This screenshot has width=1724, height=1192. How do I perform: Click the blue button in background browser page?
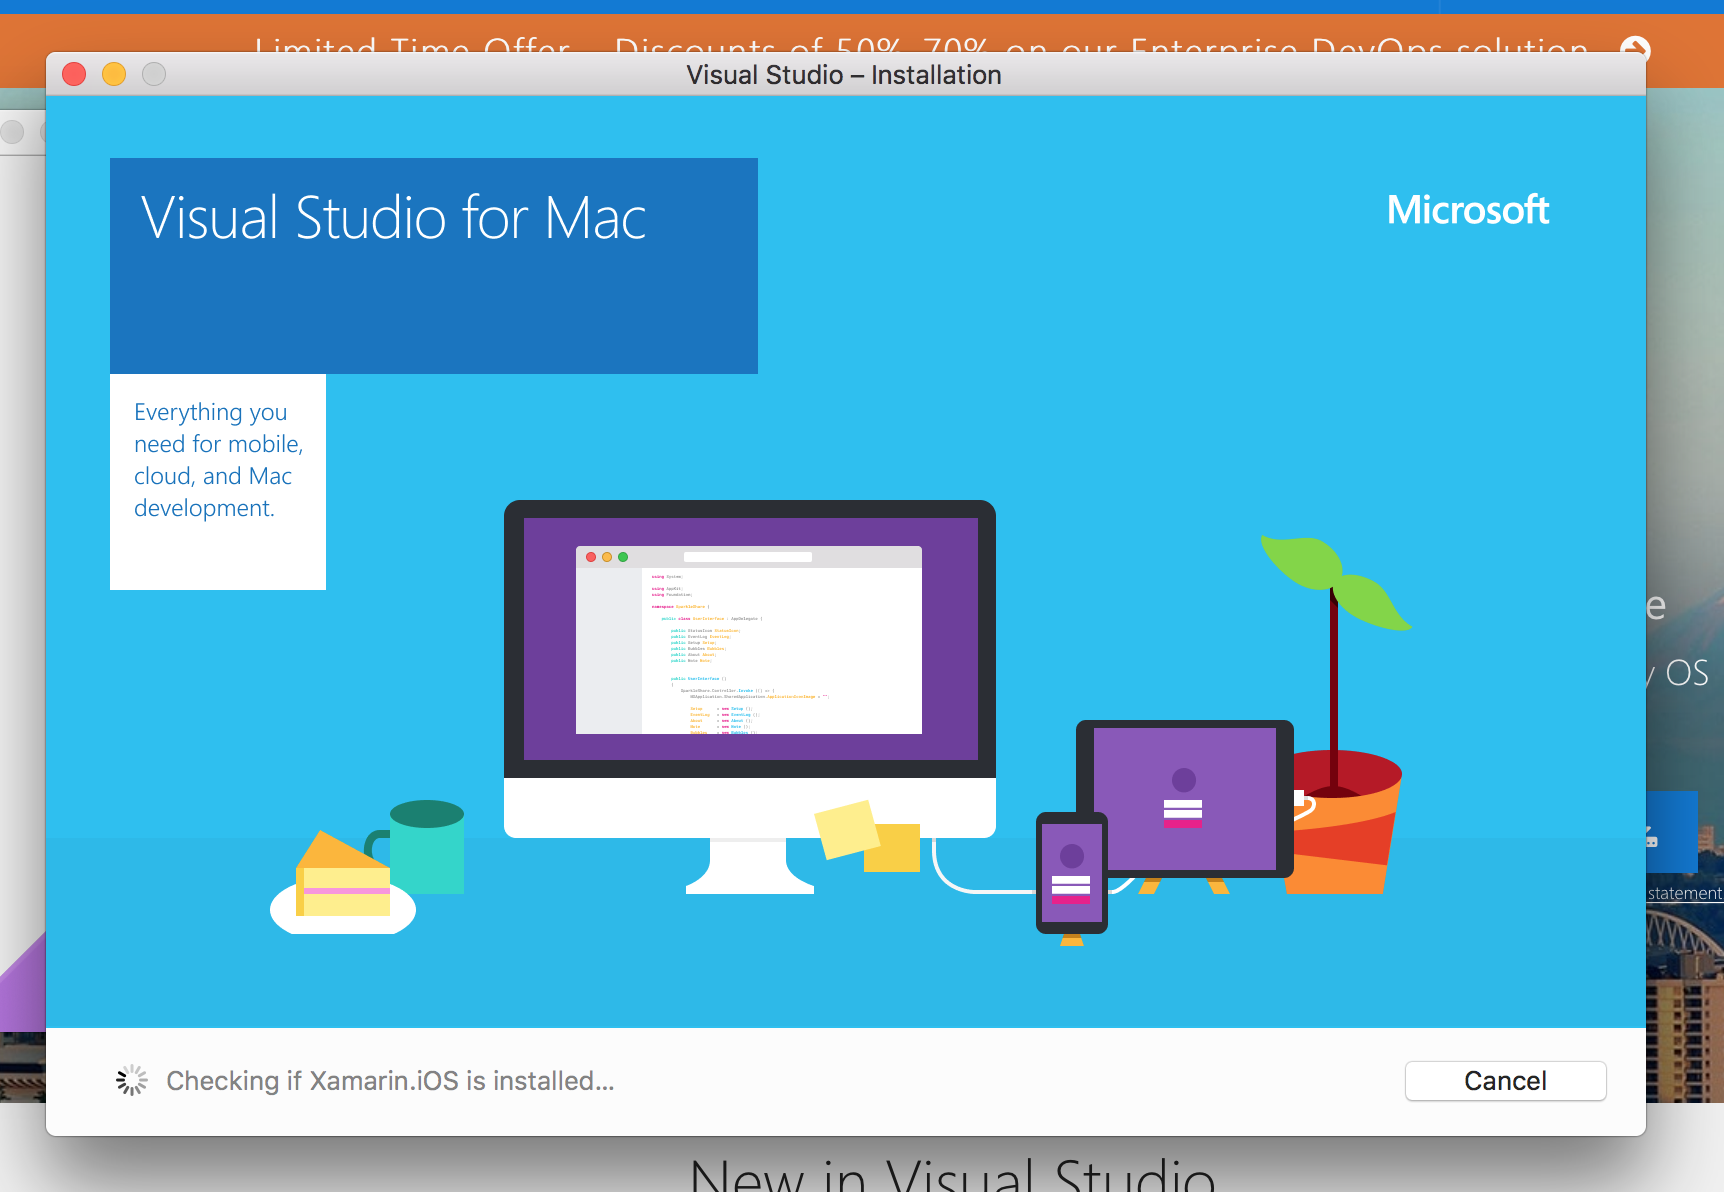pos(1672,832)
